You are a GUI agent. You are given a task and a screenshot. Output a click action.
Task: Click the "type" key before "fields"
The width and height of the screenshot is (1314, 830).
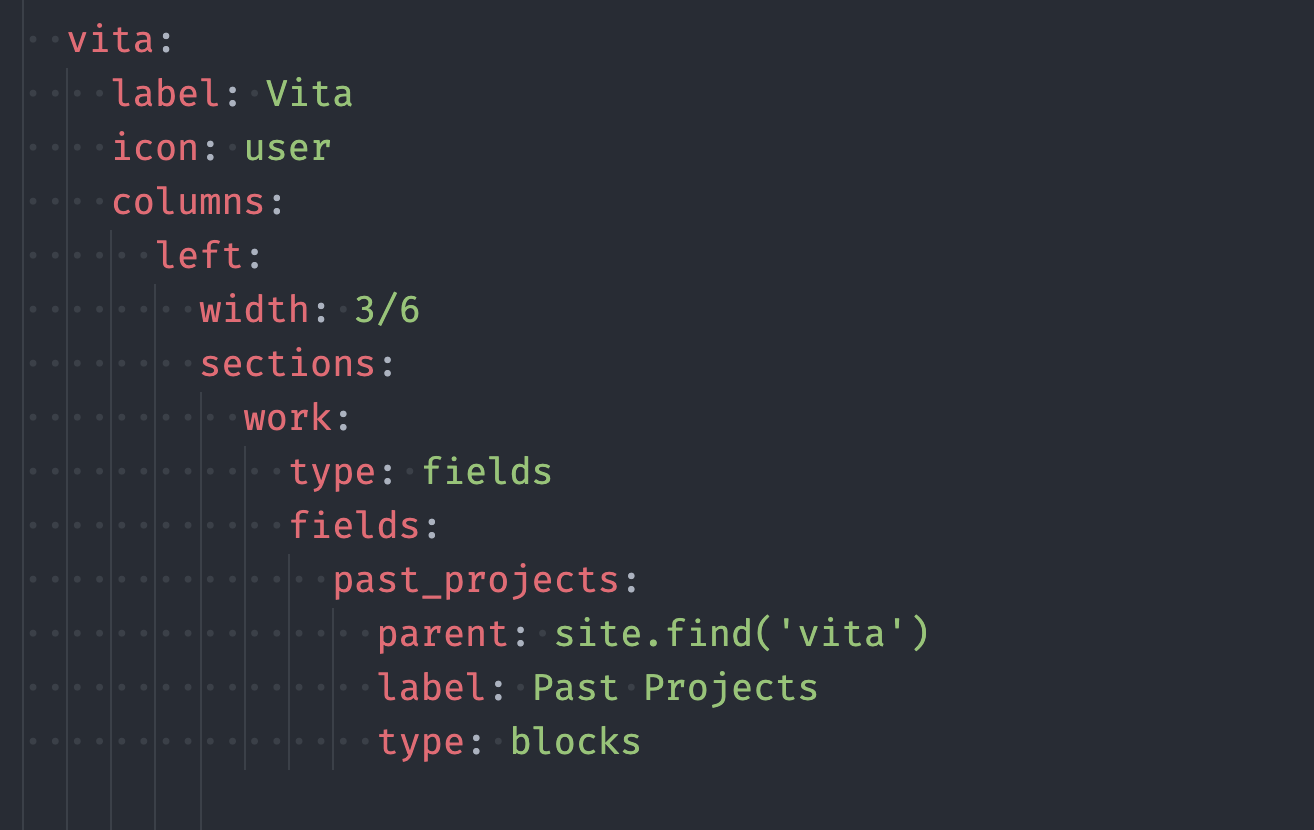coord(332,472)
